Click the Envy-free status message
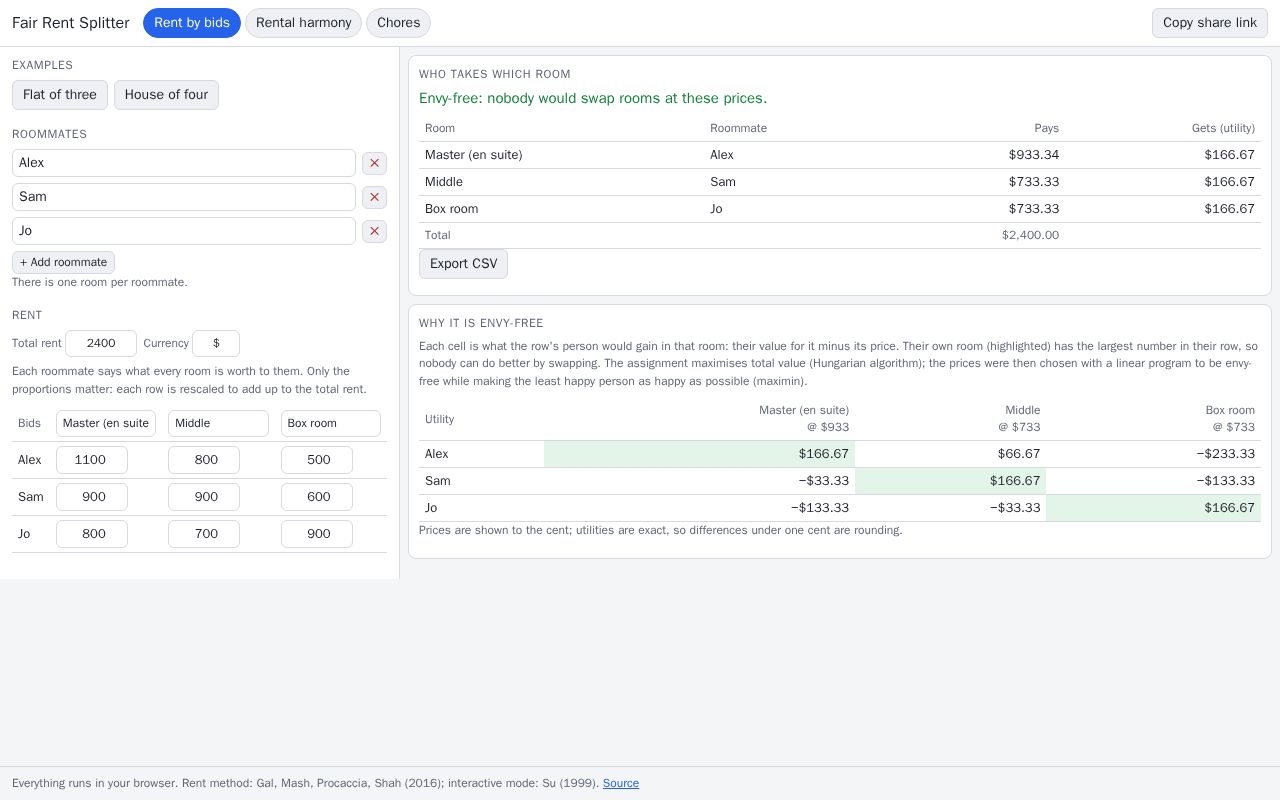 (x=593, y=98)
